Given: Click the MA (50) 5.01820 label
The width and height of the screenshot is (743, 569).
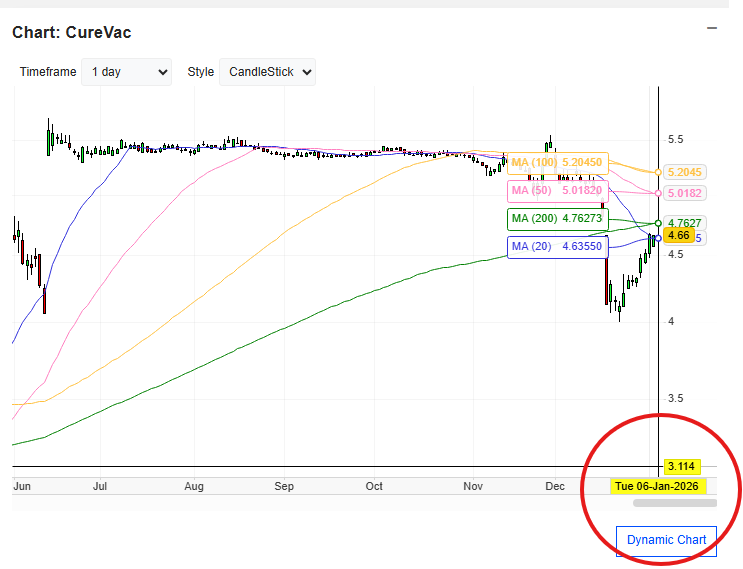Looking at the screenshot, I should pos(557,190).
